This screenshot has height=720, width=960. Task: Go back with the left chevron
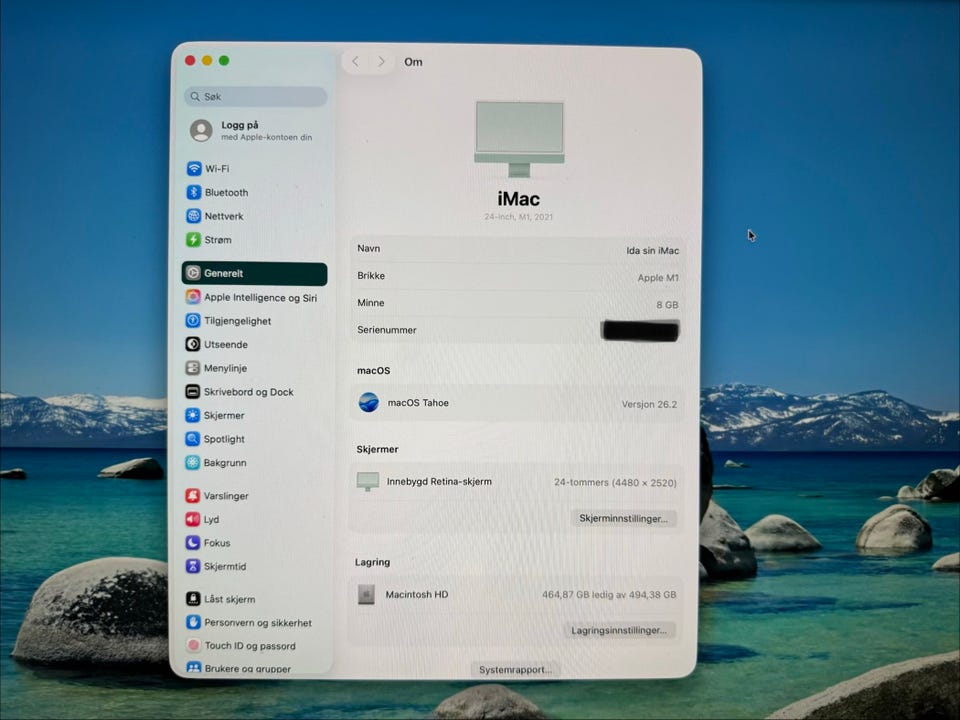pyautogui.click(x=355, y=61)
